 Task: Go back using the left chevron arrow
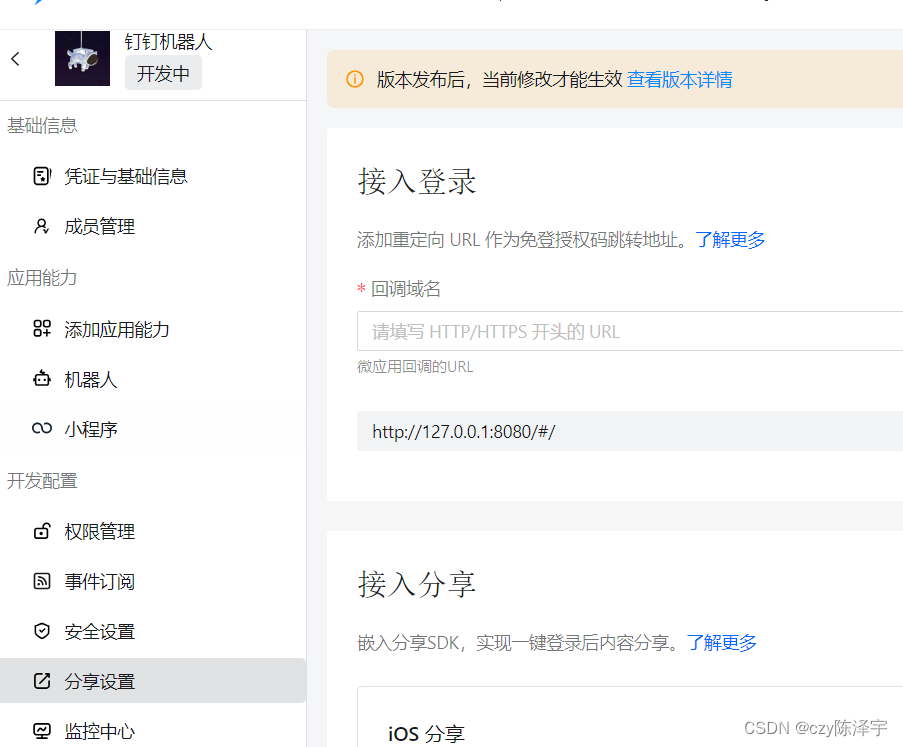click(16, 59)
